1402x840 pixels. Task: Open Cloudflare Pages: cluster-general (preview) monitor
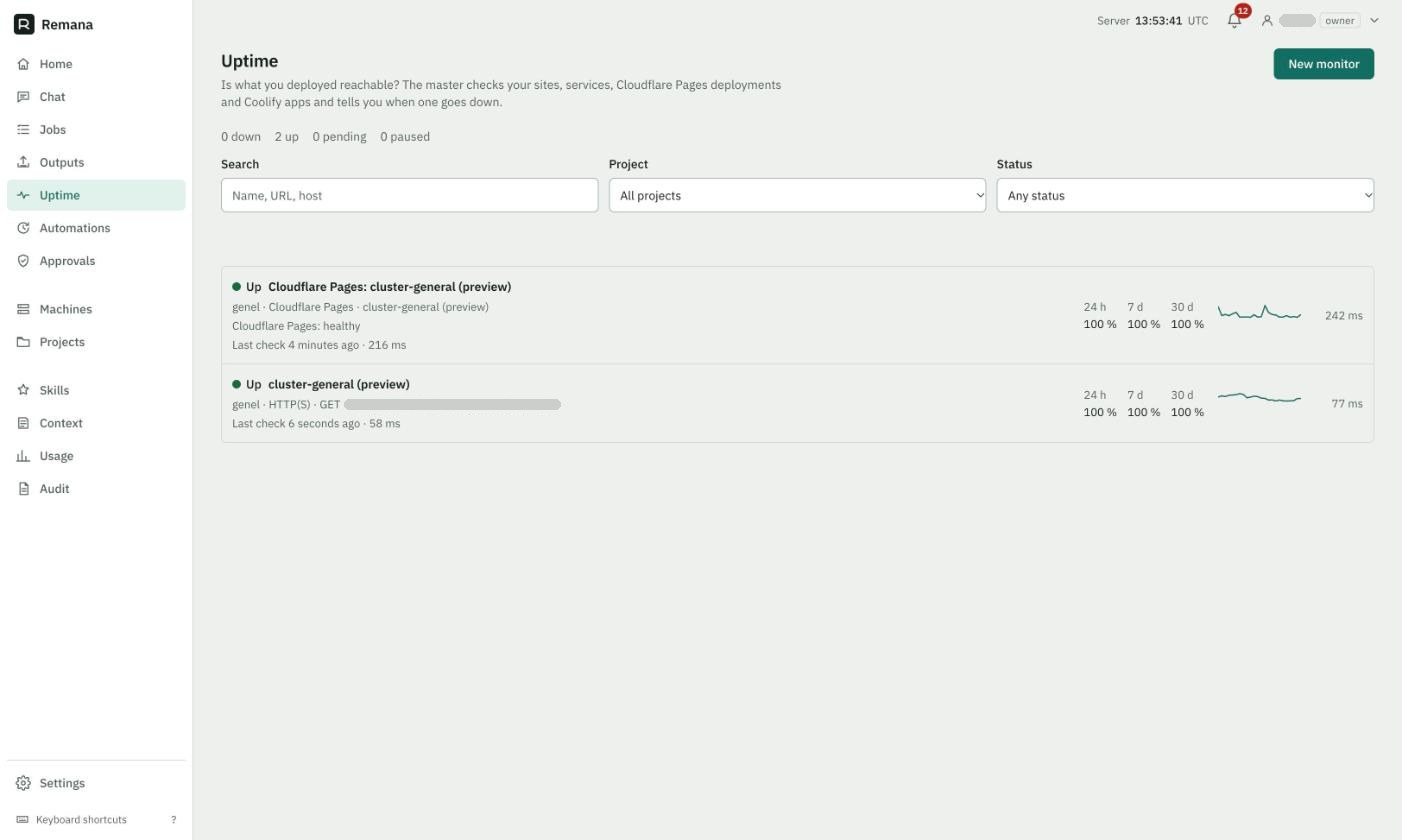(389, 287)
